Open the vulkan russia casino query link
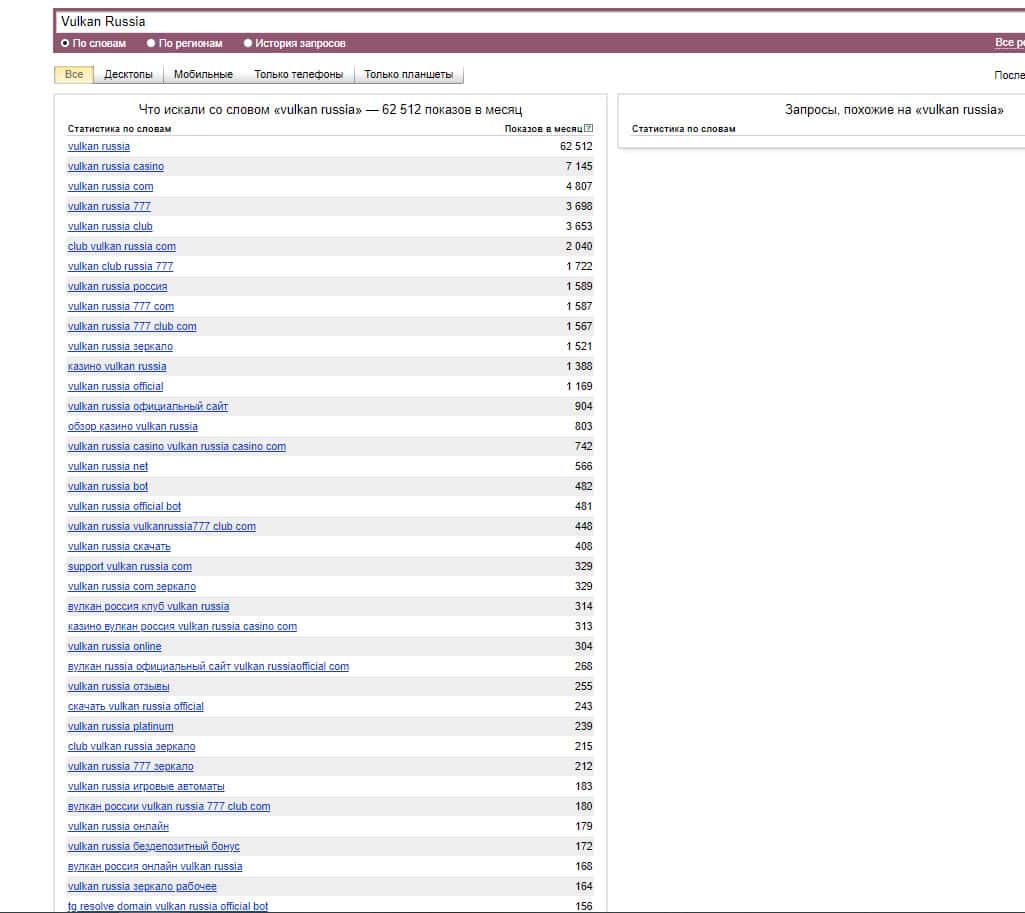 pos(116,166)
